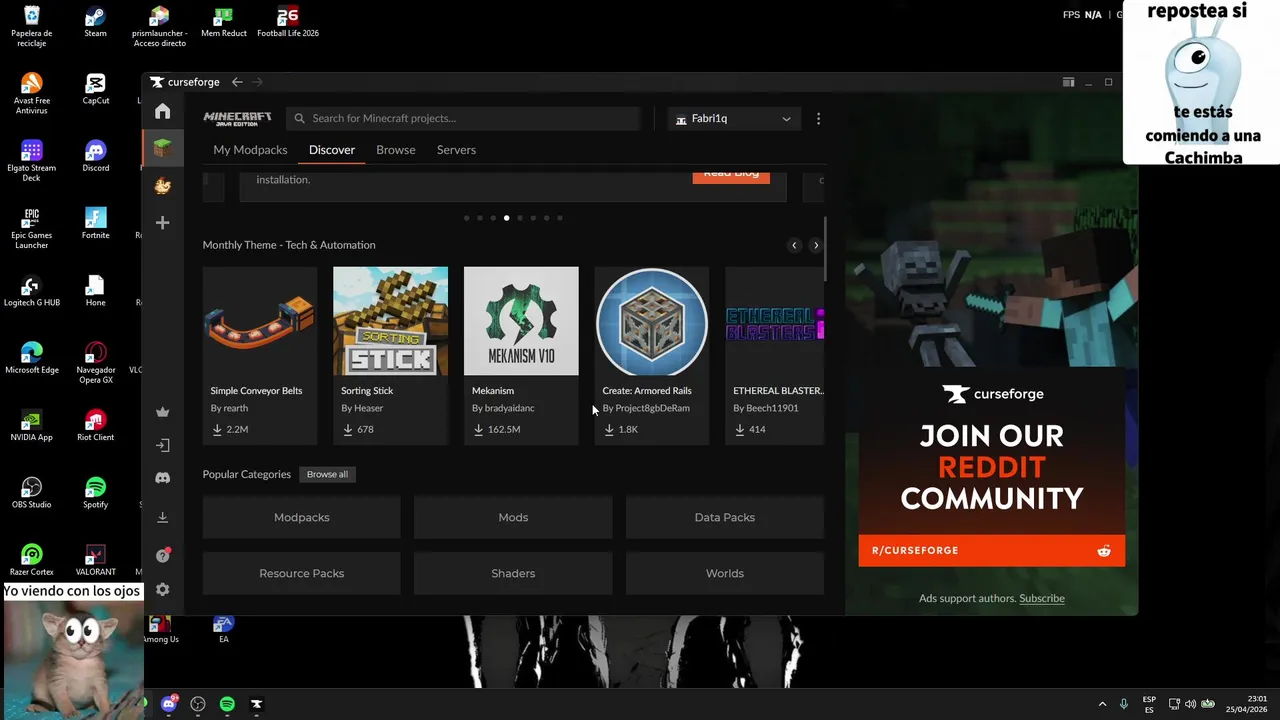This screenshot has width=1280, height=720.
Task: Click the "By bradyaidanc" author text
Action: (x=503, y=408)
